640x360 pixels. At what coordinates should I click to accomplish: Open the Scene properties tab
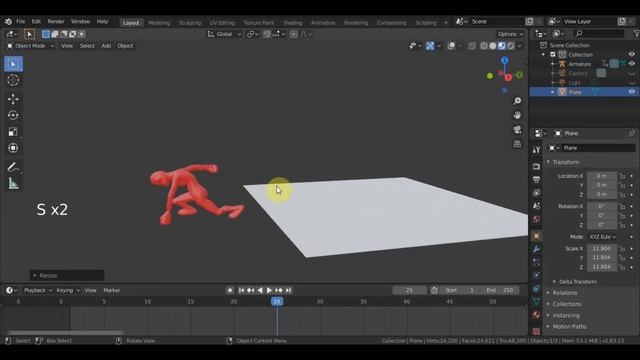536,206
